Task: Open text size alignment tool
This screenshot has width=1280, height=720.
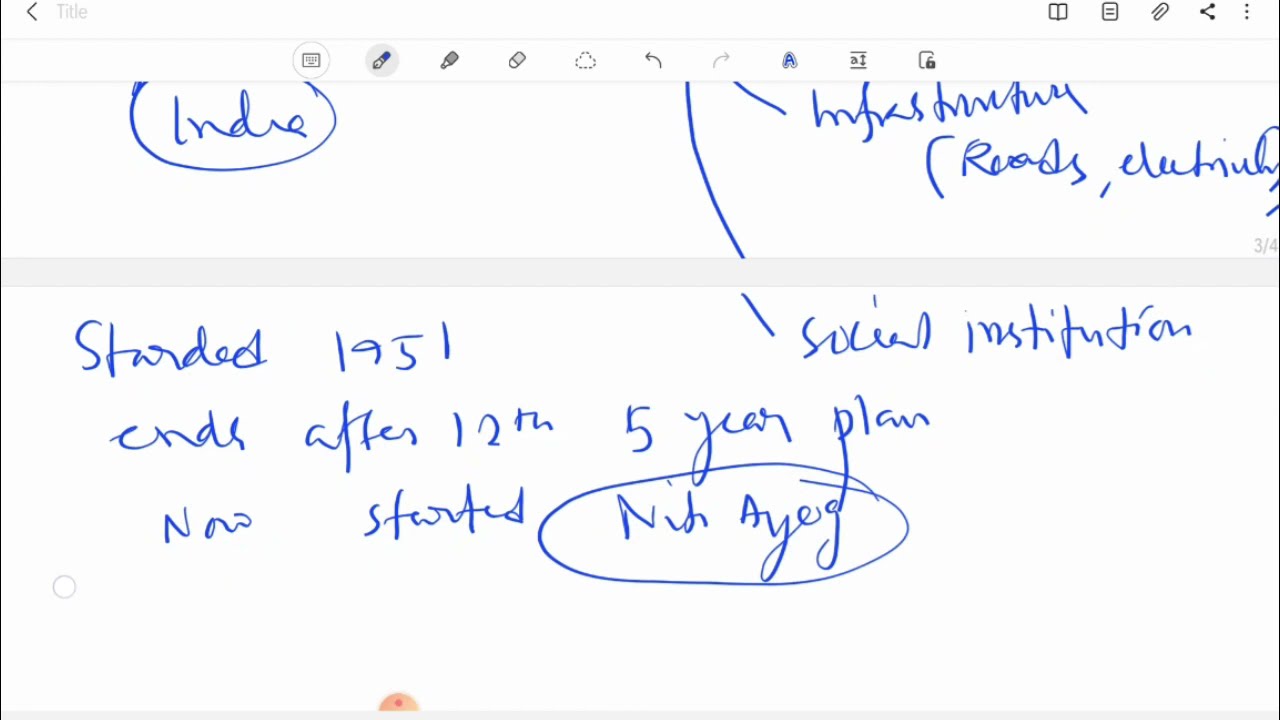Action: [x=858, y=61]
